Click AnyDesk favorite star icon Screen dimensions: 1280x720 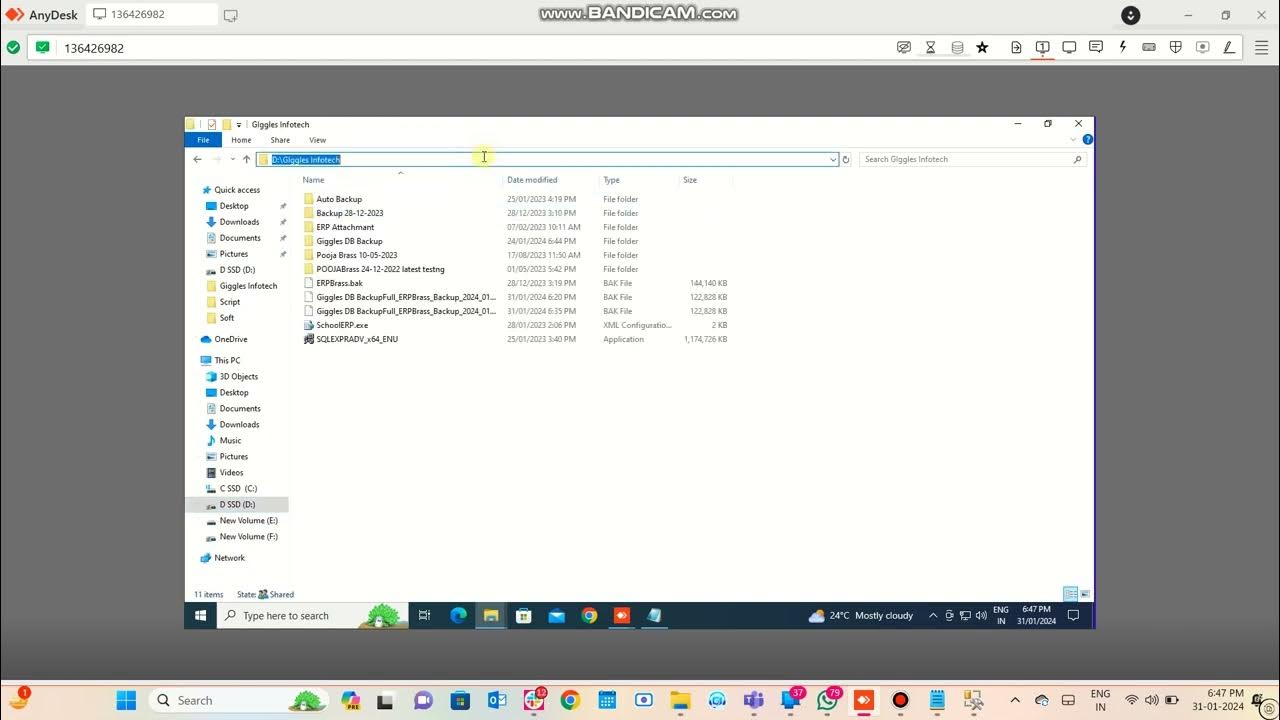[x=982, y=47]
